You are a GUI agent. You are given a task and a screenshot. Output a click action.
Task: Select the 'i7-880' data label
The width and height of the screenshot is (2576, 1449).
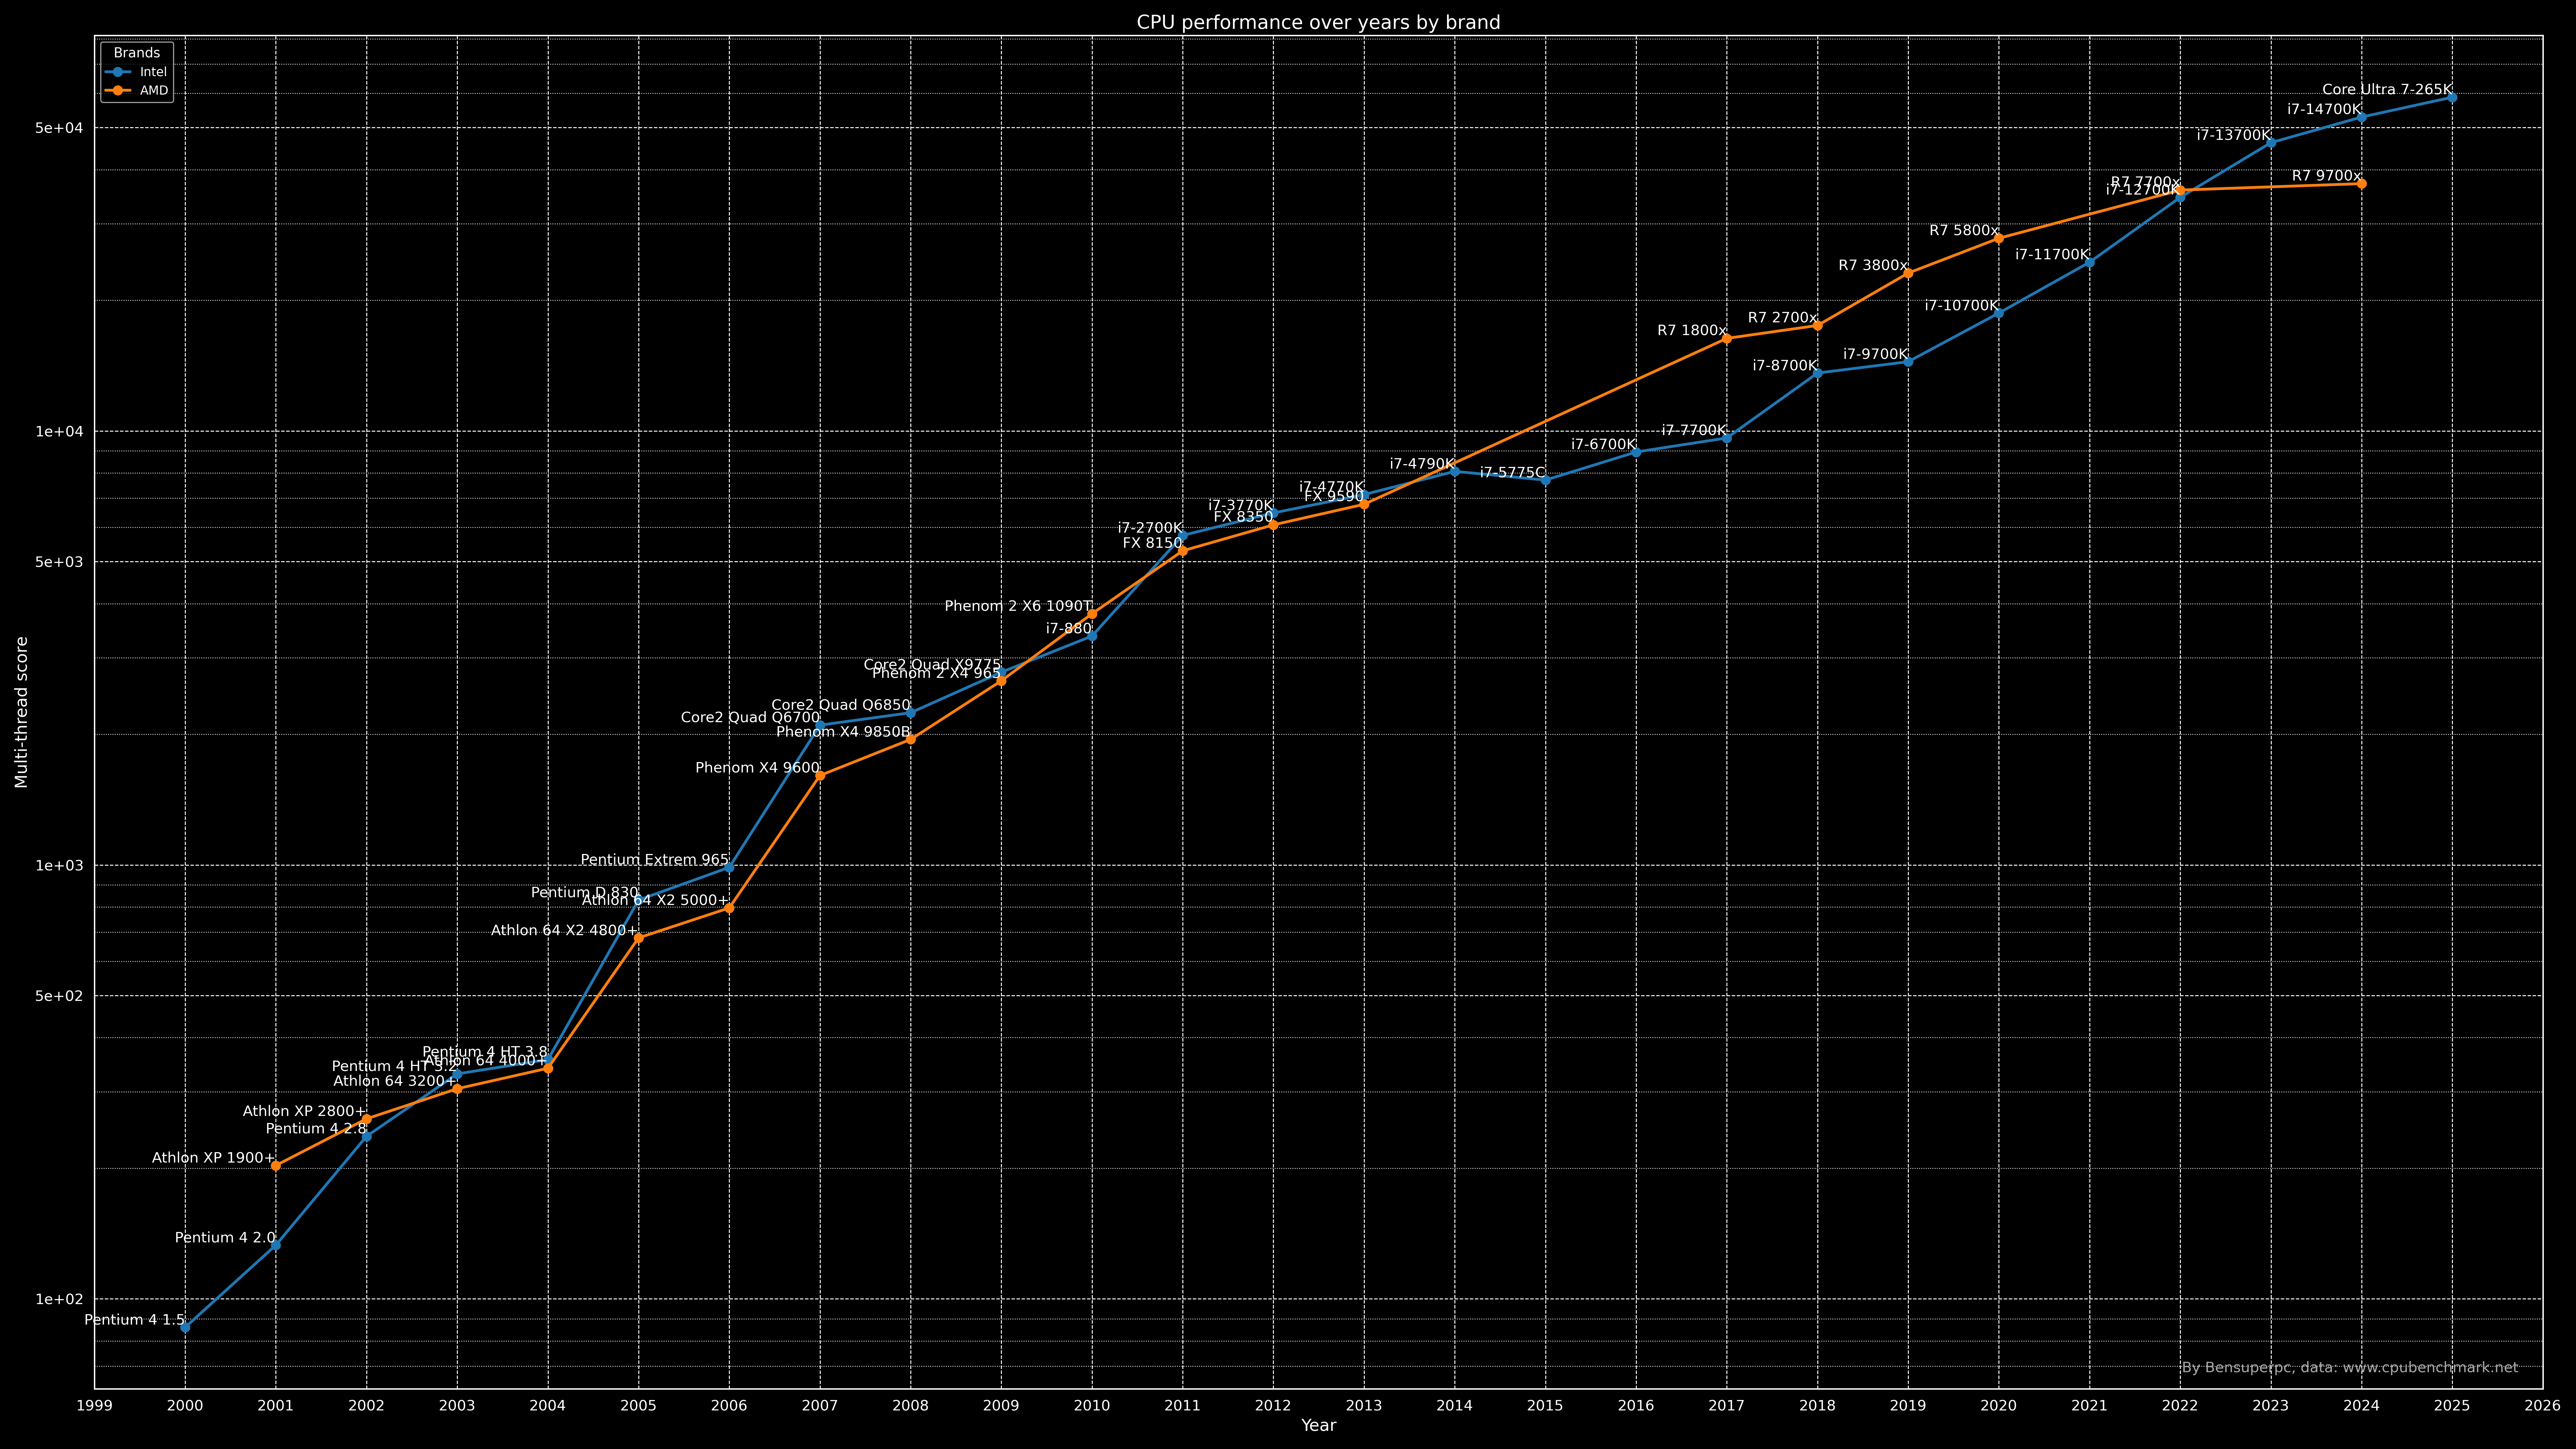point(1069,629)
